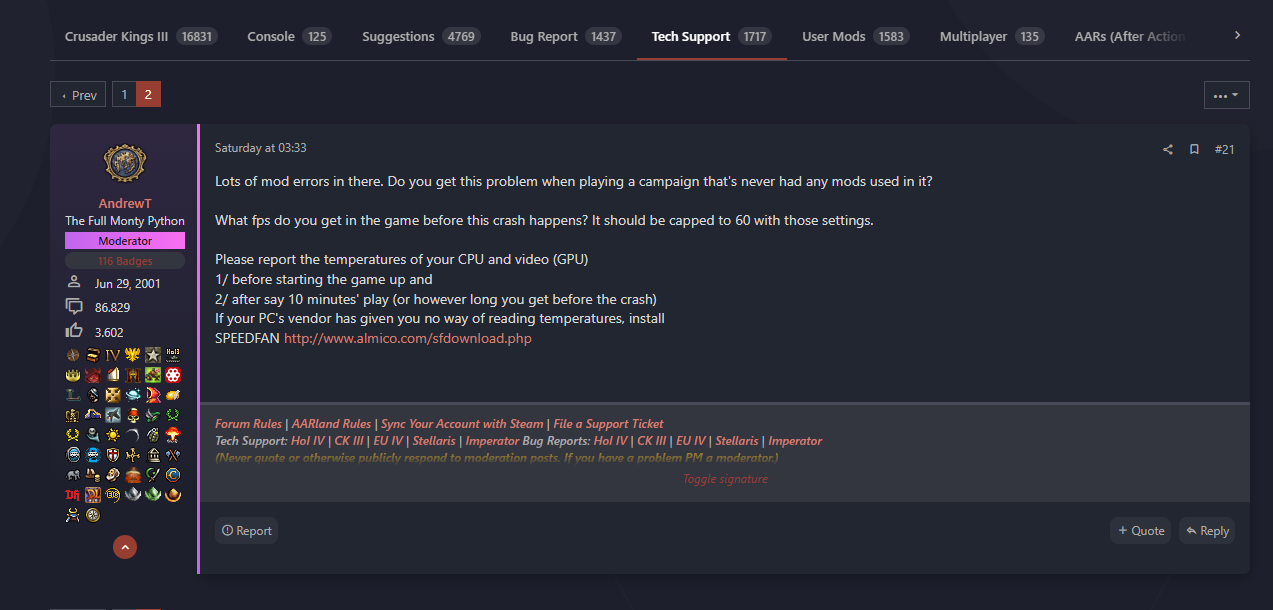Quote this post
1273x610 pixels.
(x=1140, y=530)
